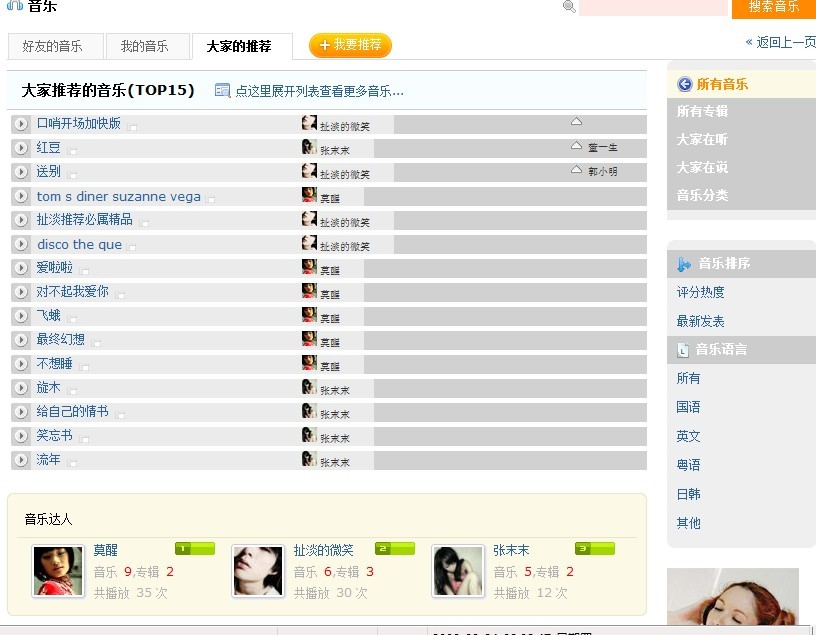Image resolution: width=816 pixels, height=635 pixels.
Task: Expand list via 点这里展开列表查看更多音乐
Action: (320, 91)
